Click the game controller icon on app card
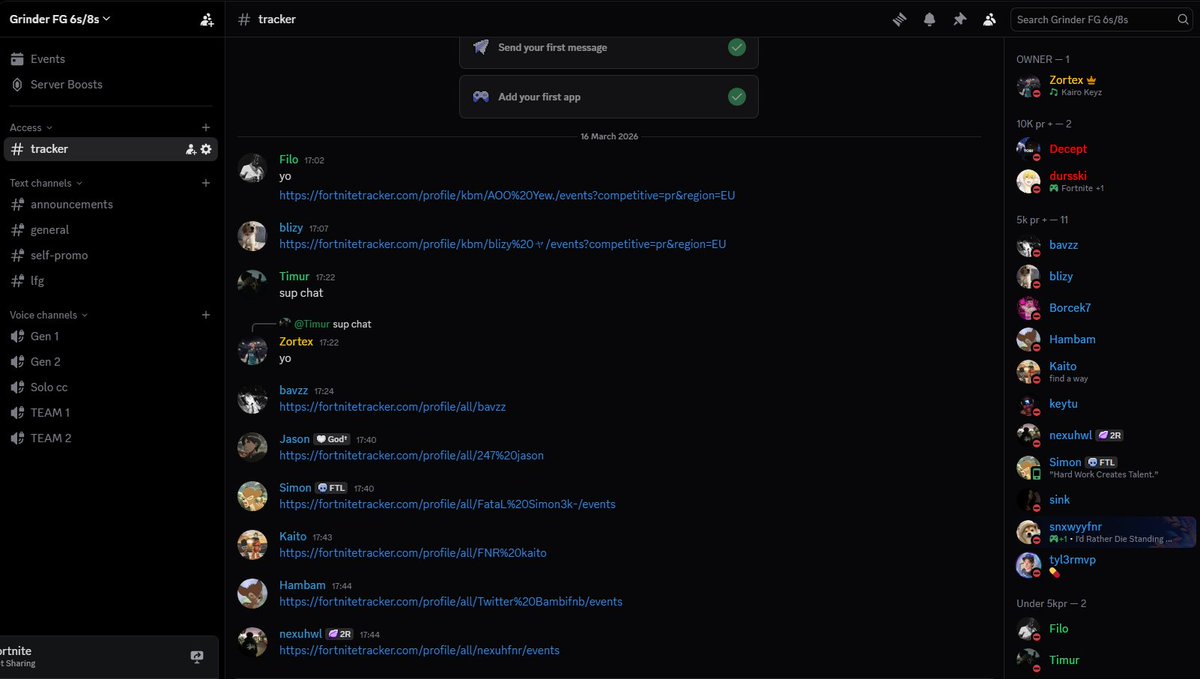This screenshot has height=679, width=1200. (x=481, y=97)
